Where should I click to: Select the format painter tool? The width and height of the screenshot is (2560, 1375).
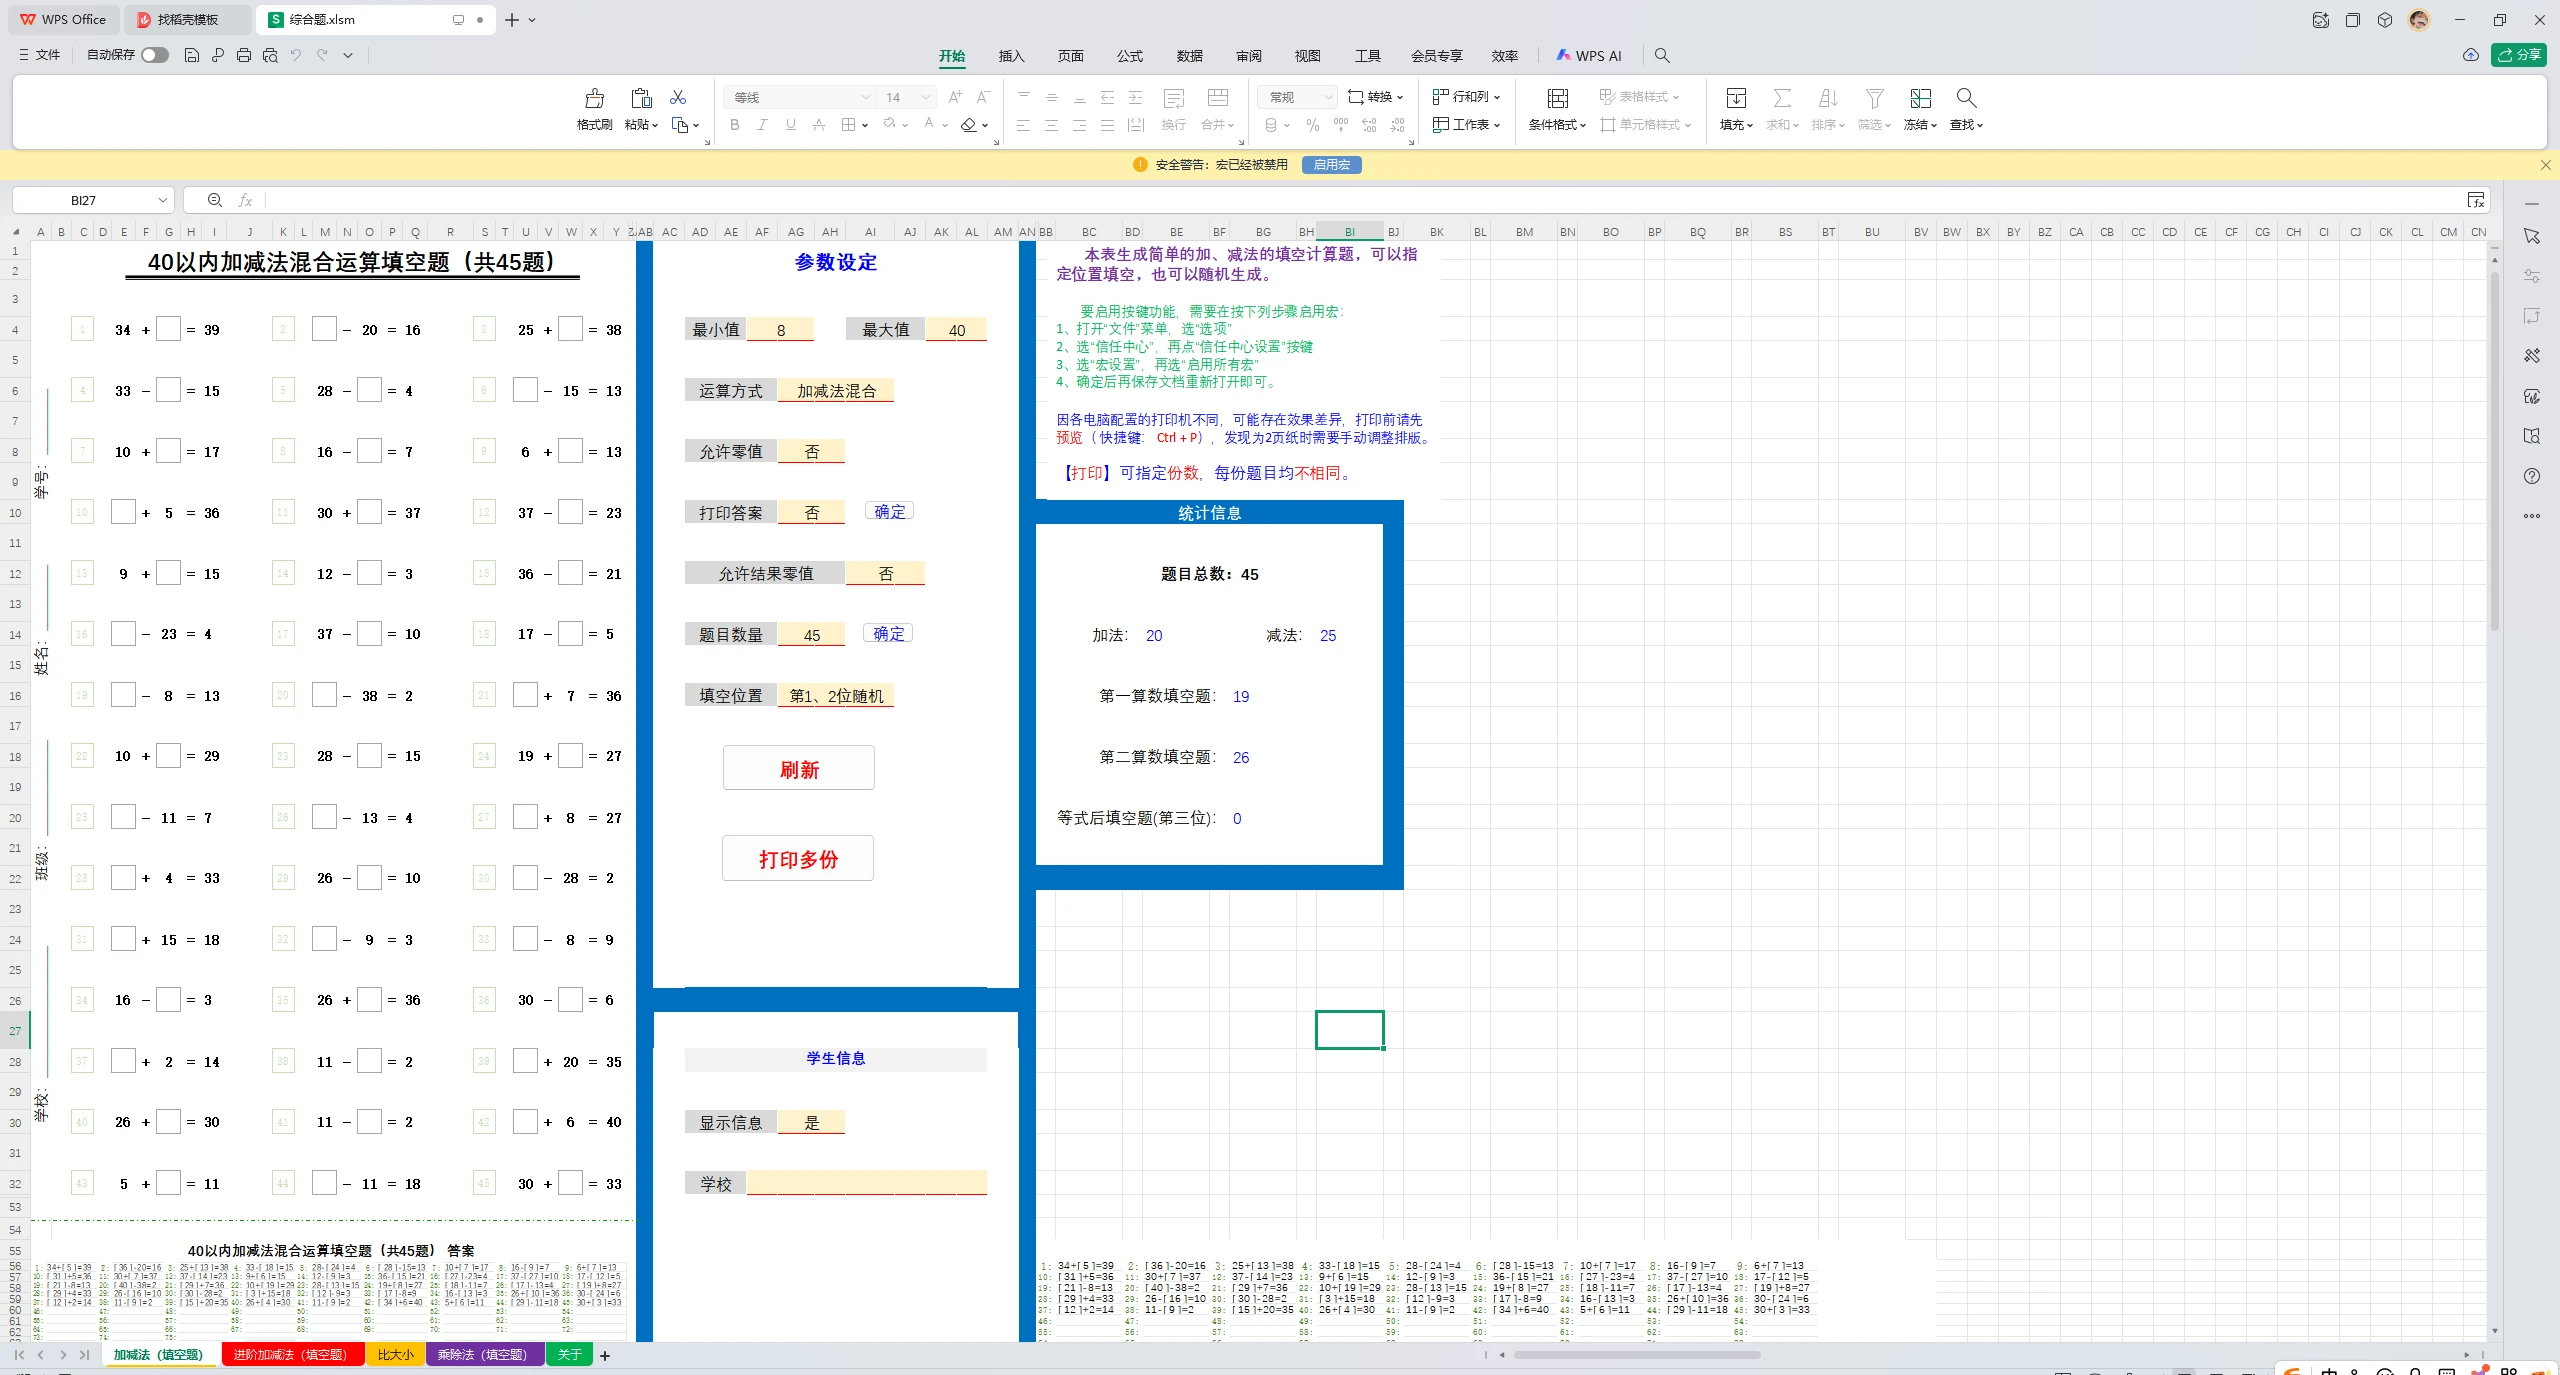[593, 110]
